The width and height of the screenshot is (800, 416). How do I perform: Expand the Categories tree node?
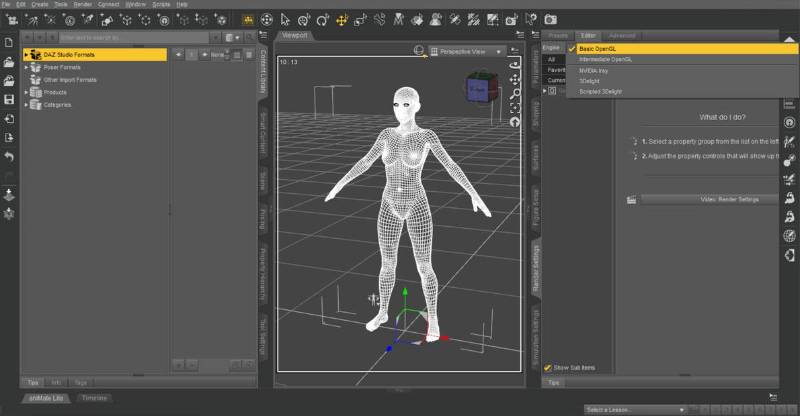tap(27, 105)
